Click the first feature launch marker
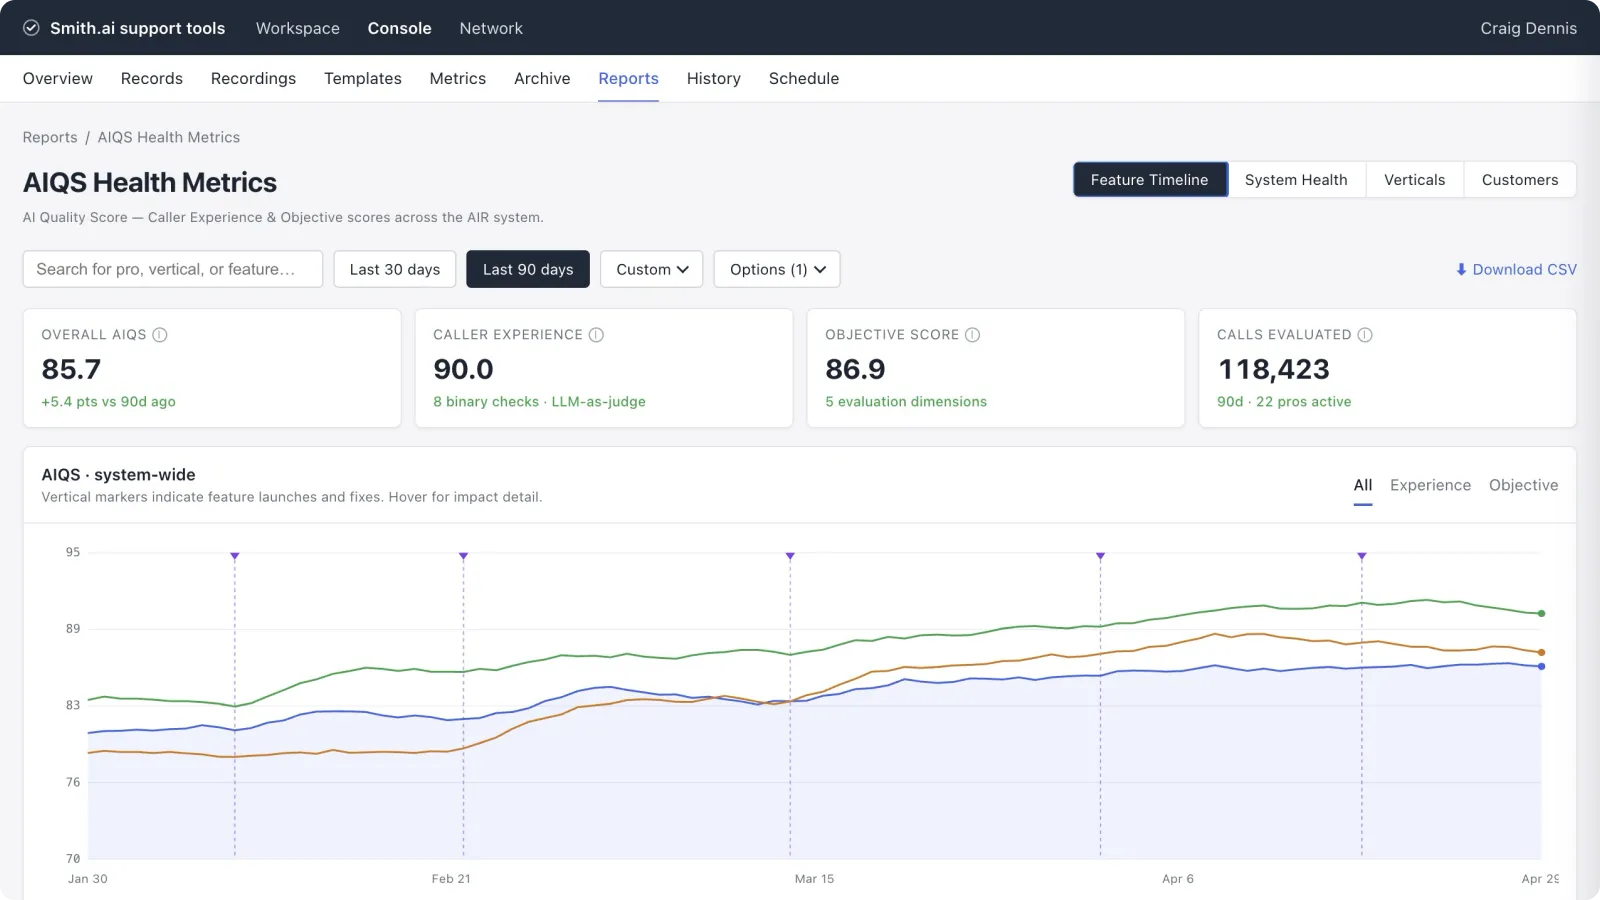 click(x=235, y=556)
